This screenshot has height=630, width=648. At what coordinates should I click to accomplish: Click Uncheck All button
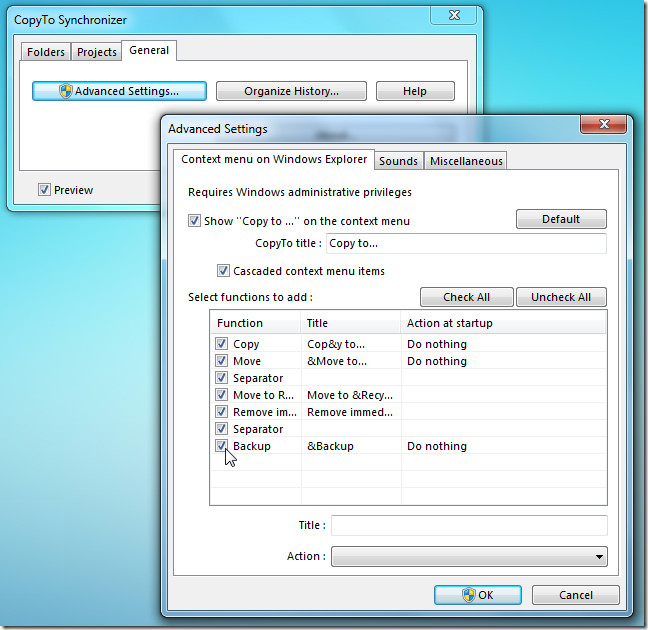click(x=561, y=297)
